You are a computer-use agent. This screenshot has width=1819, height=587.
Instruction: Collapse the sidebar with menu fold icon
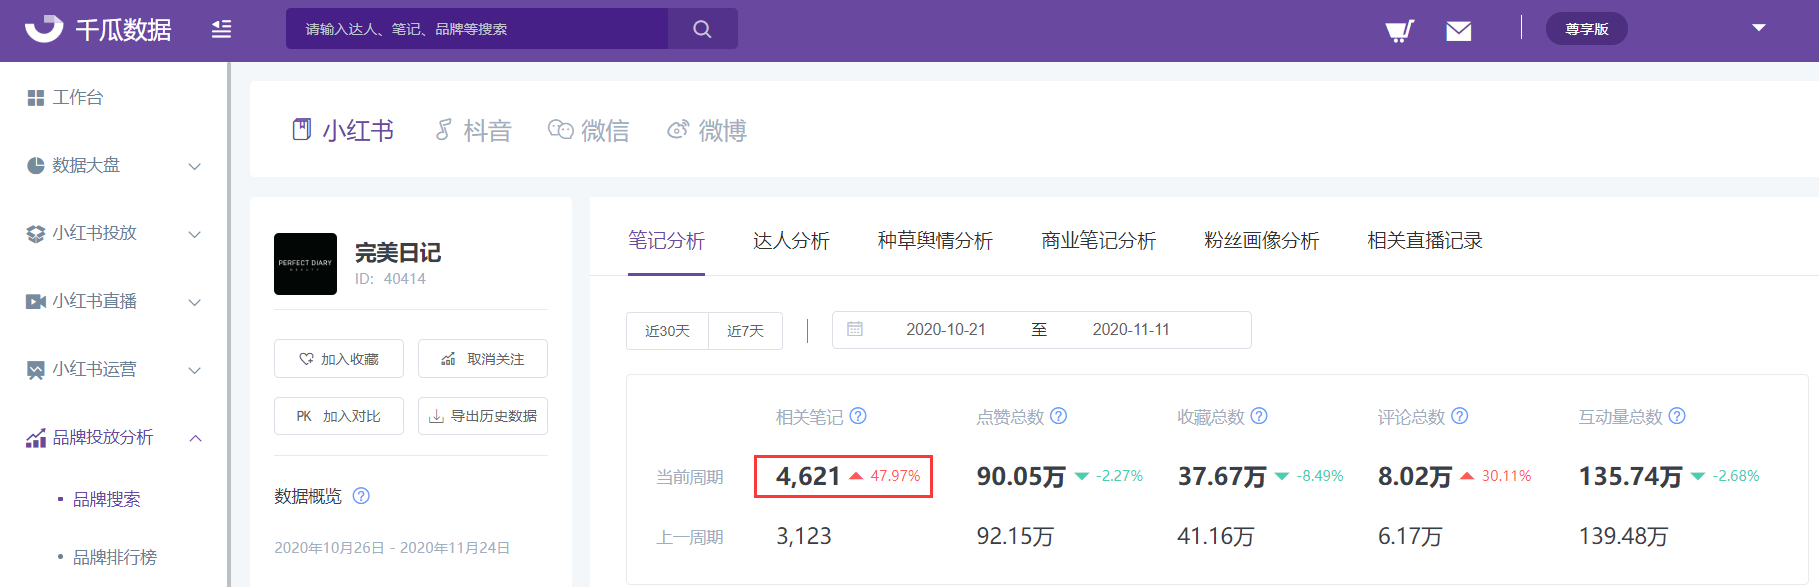[x=222, y=29]
